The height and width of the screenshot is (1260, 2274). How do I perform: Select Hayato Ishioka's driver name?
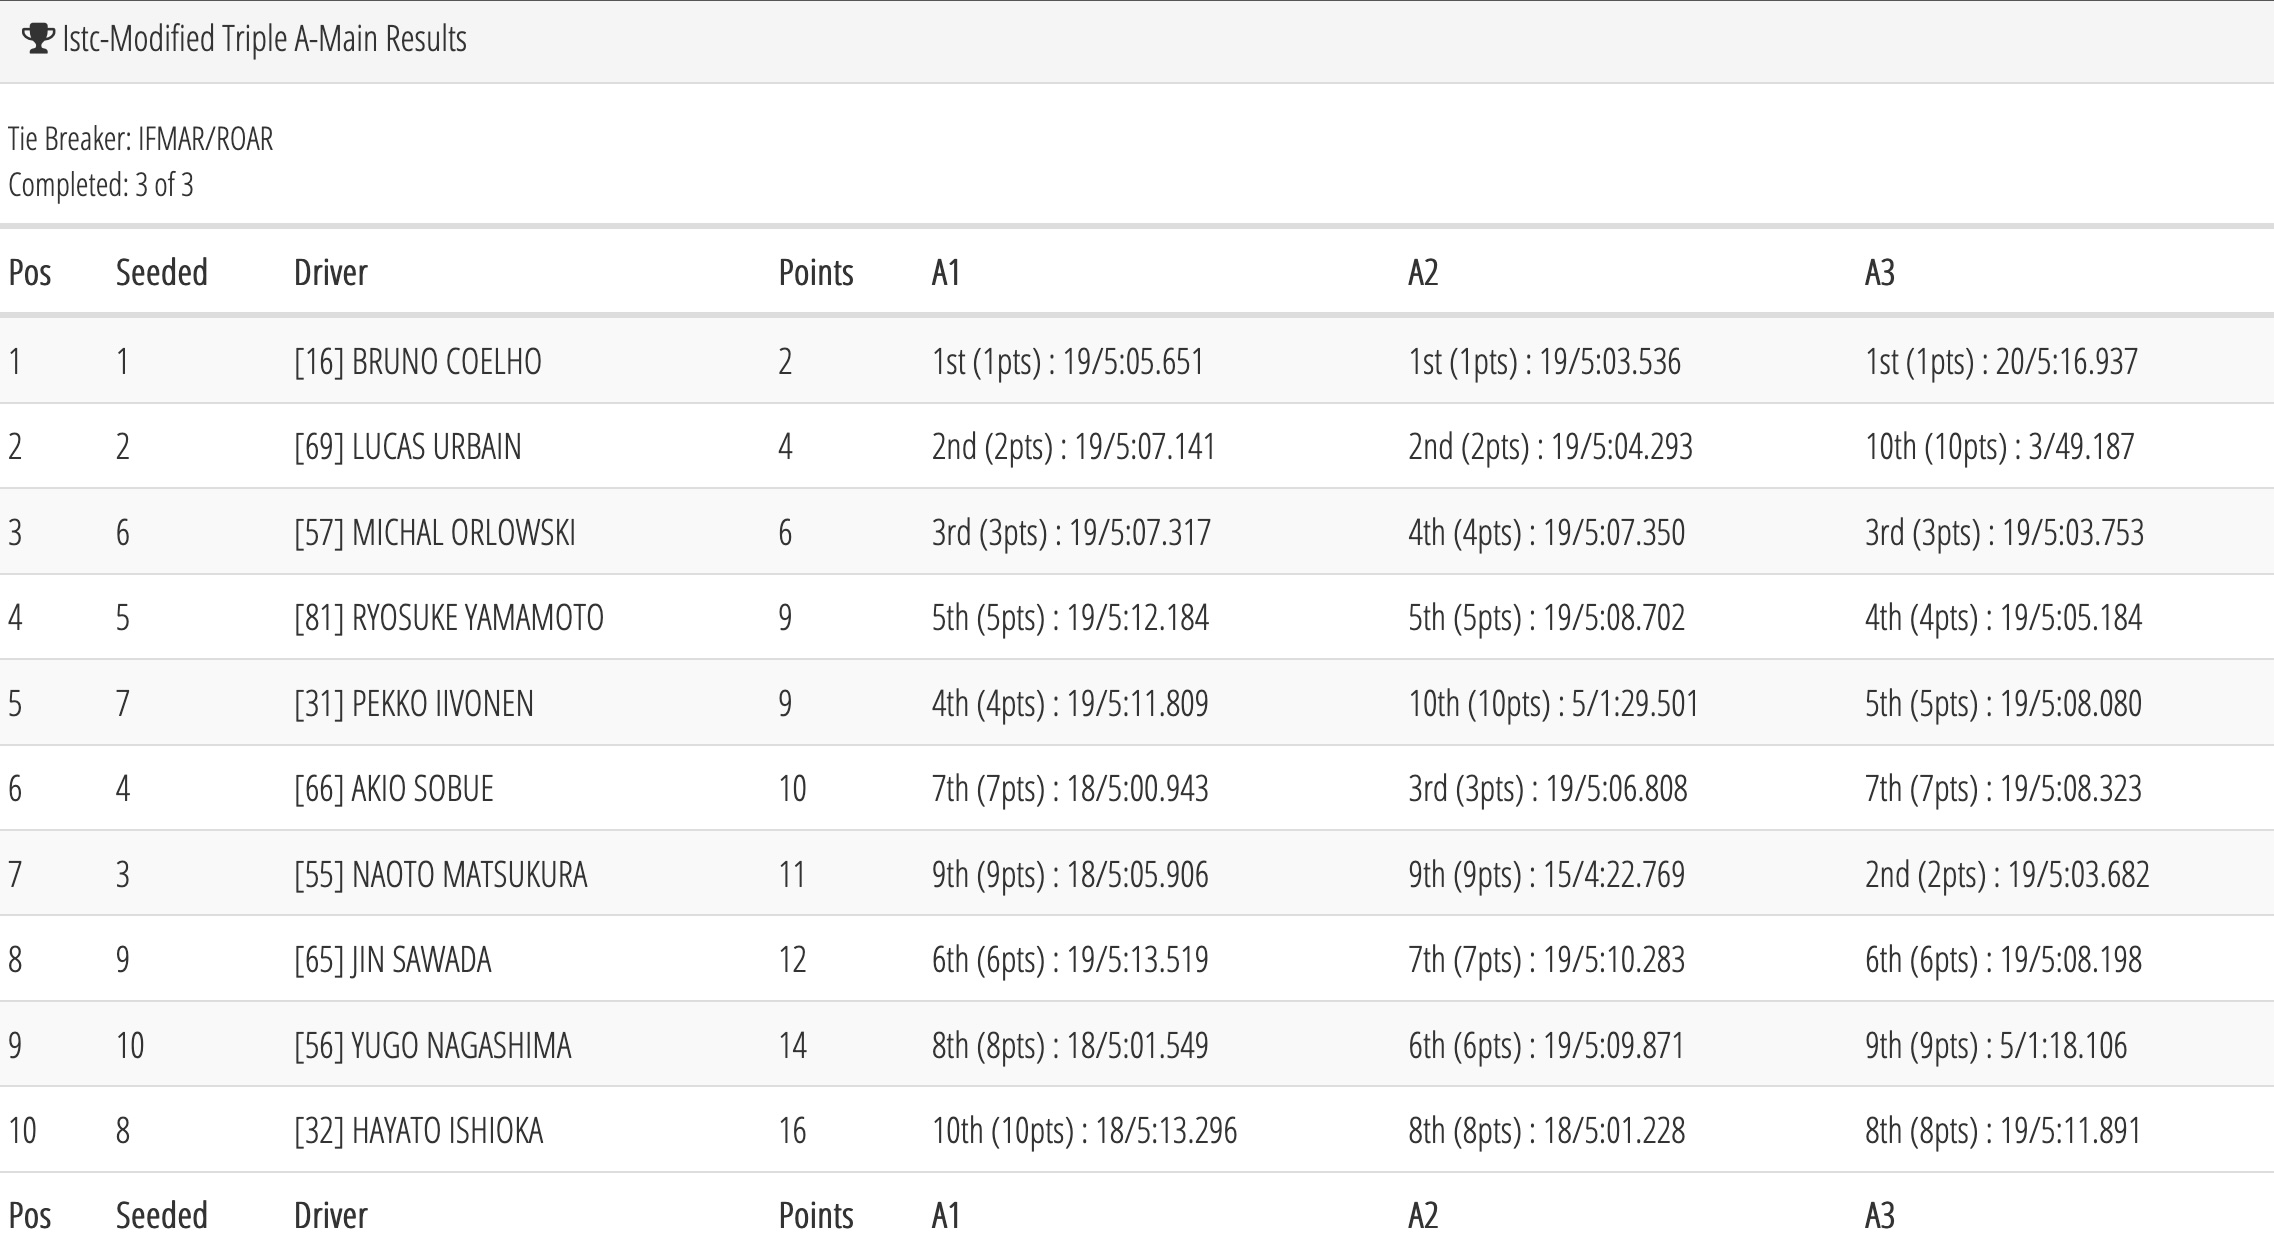(419, 1130)
